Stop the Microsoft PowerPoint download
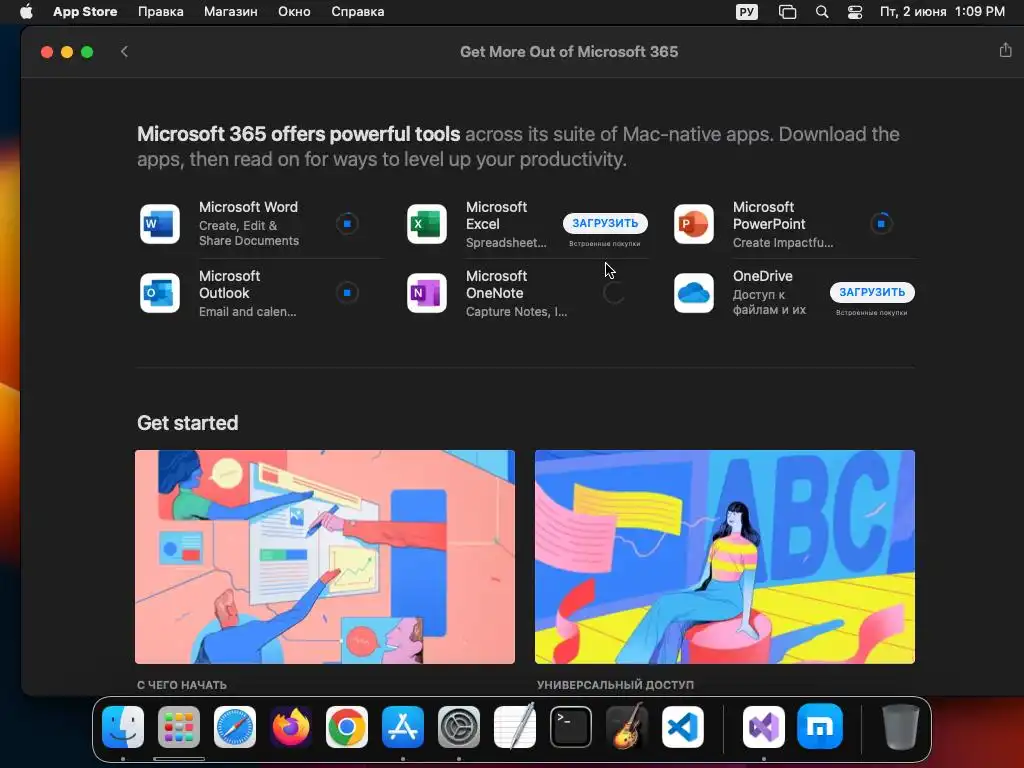The height and width of the screenshot is (768, 1024). pos(881,224)
